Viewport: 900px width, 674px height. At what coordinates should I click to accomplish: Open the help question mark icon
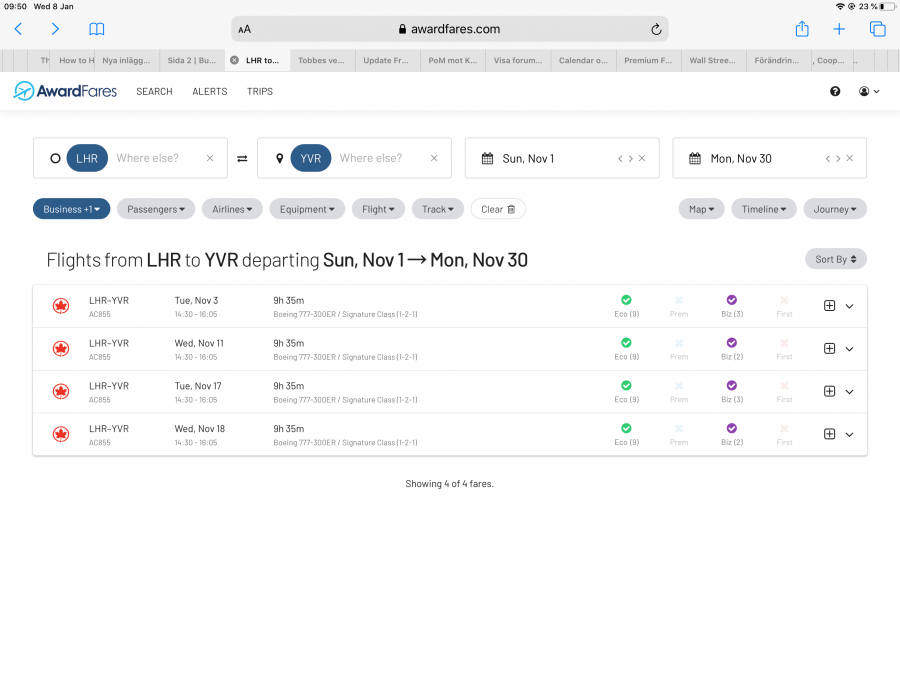click(x=835, y=91)
